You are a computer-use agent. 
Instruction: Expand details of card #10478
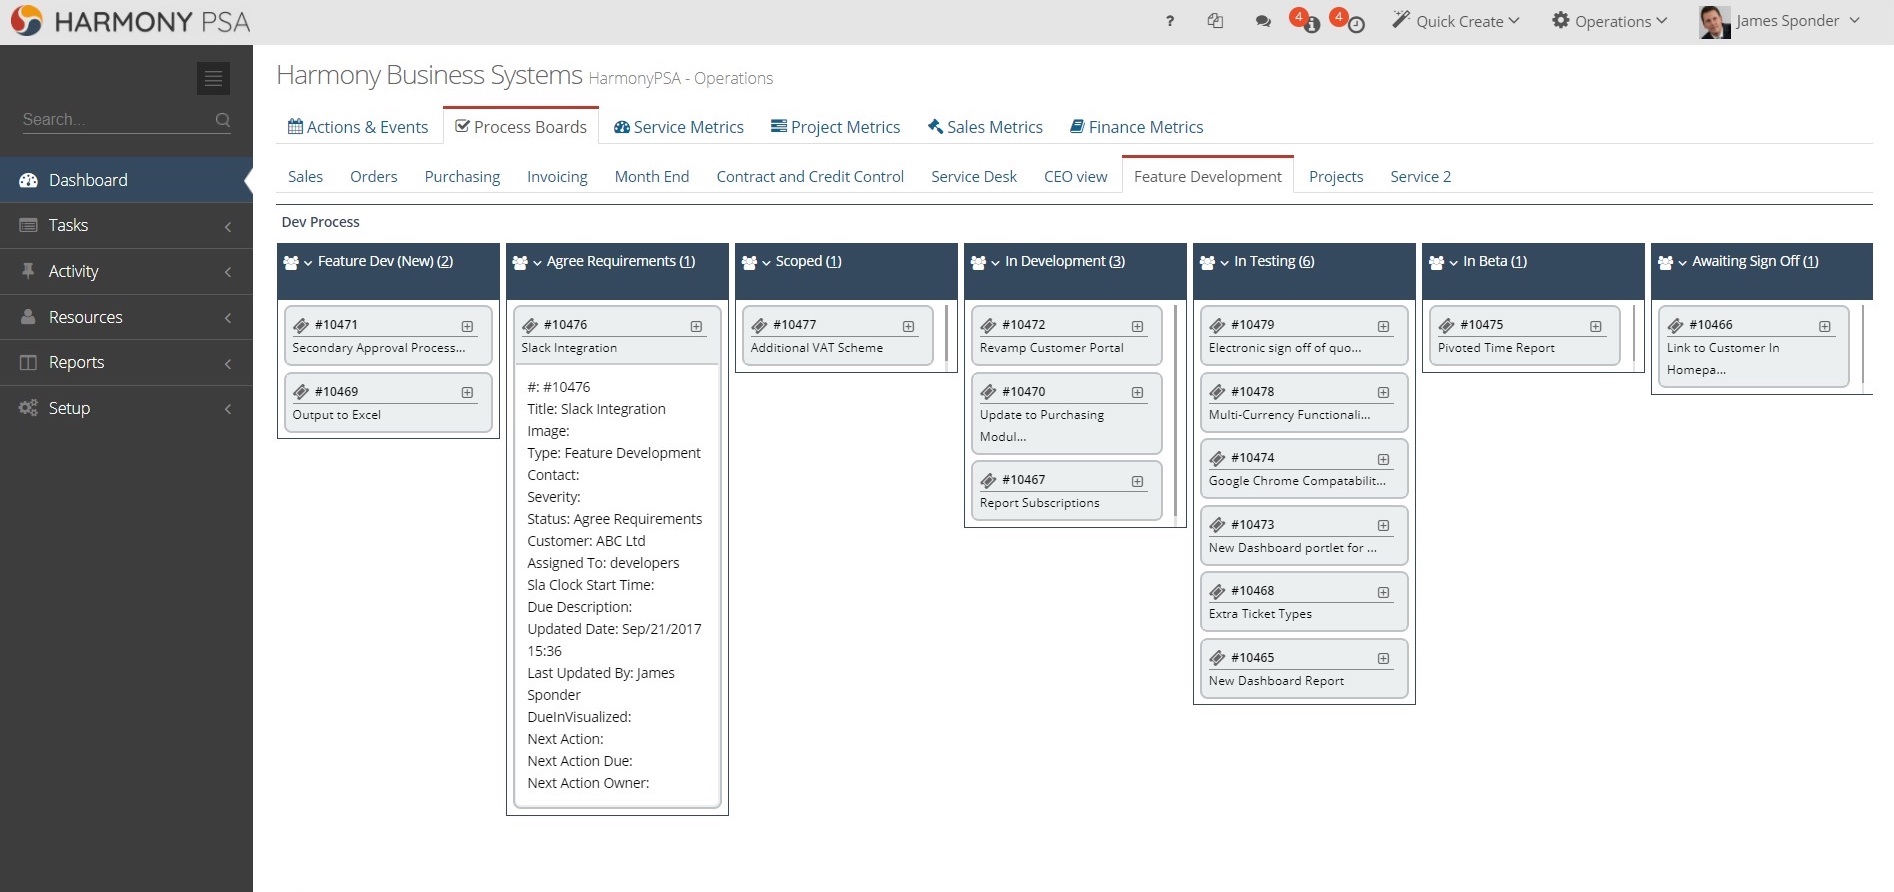(1383, 393)
